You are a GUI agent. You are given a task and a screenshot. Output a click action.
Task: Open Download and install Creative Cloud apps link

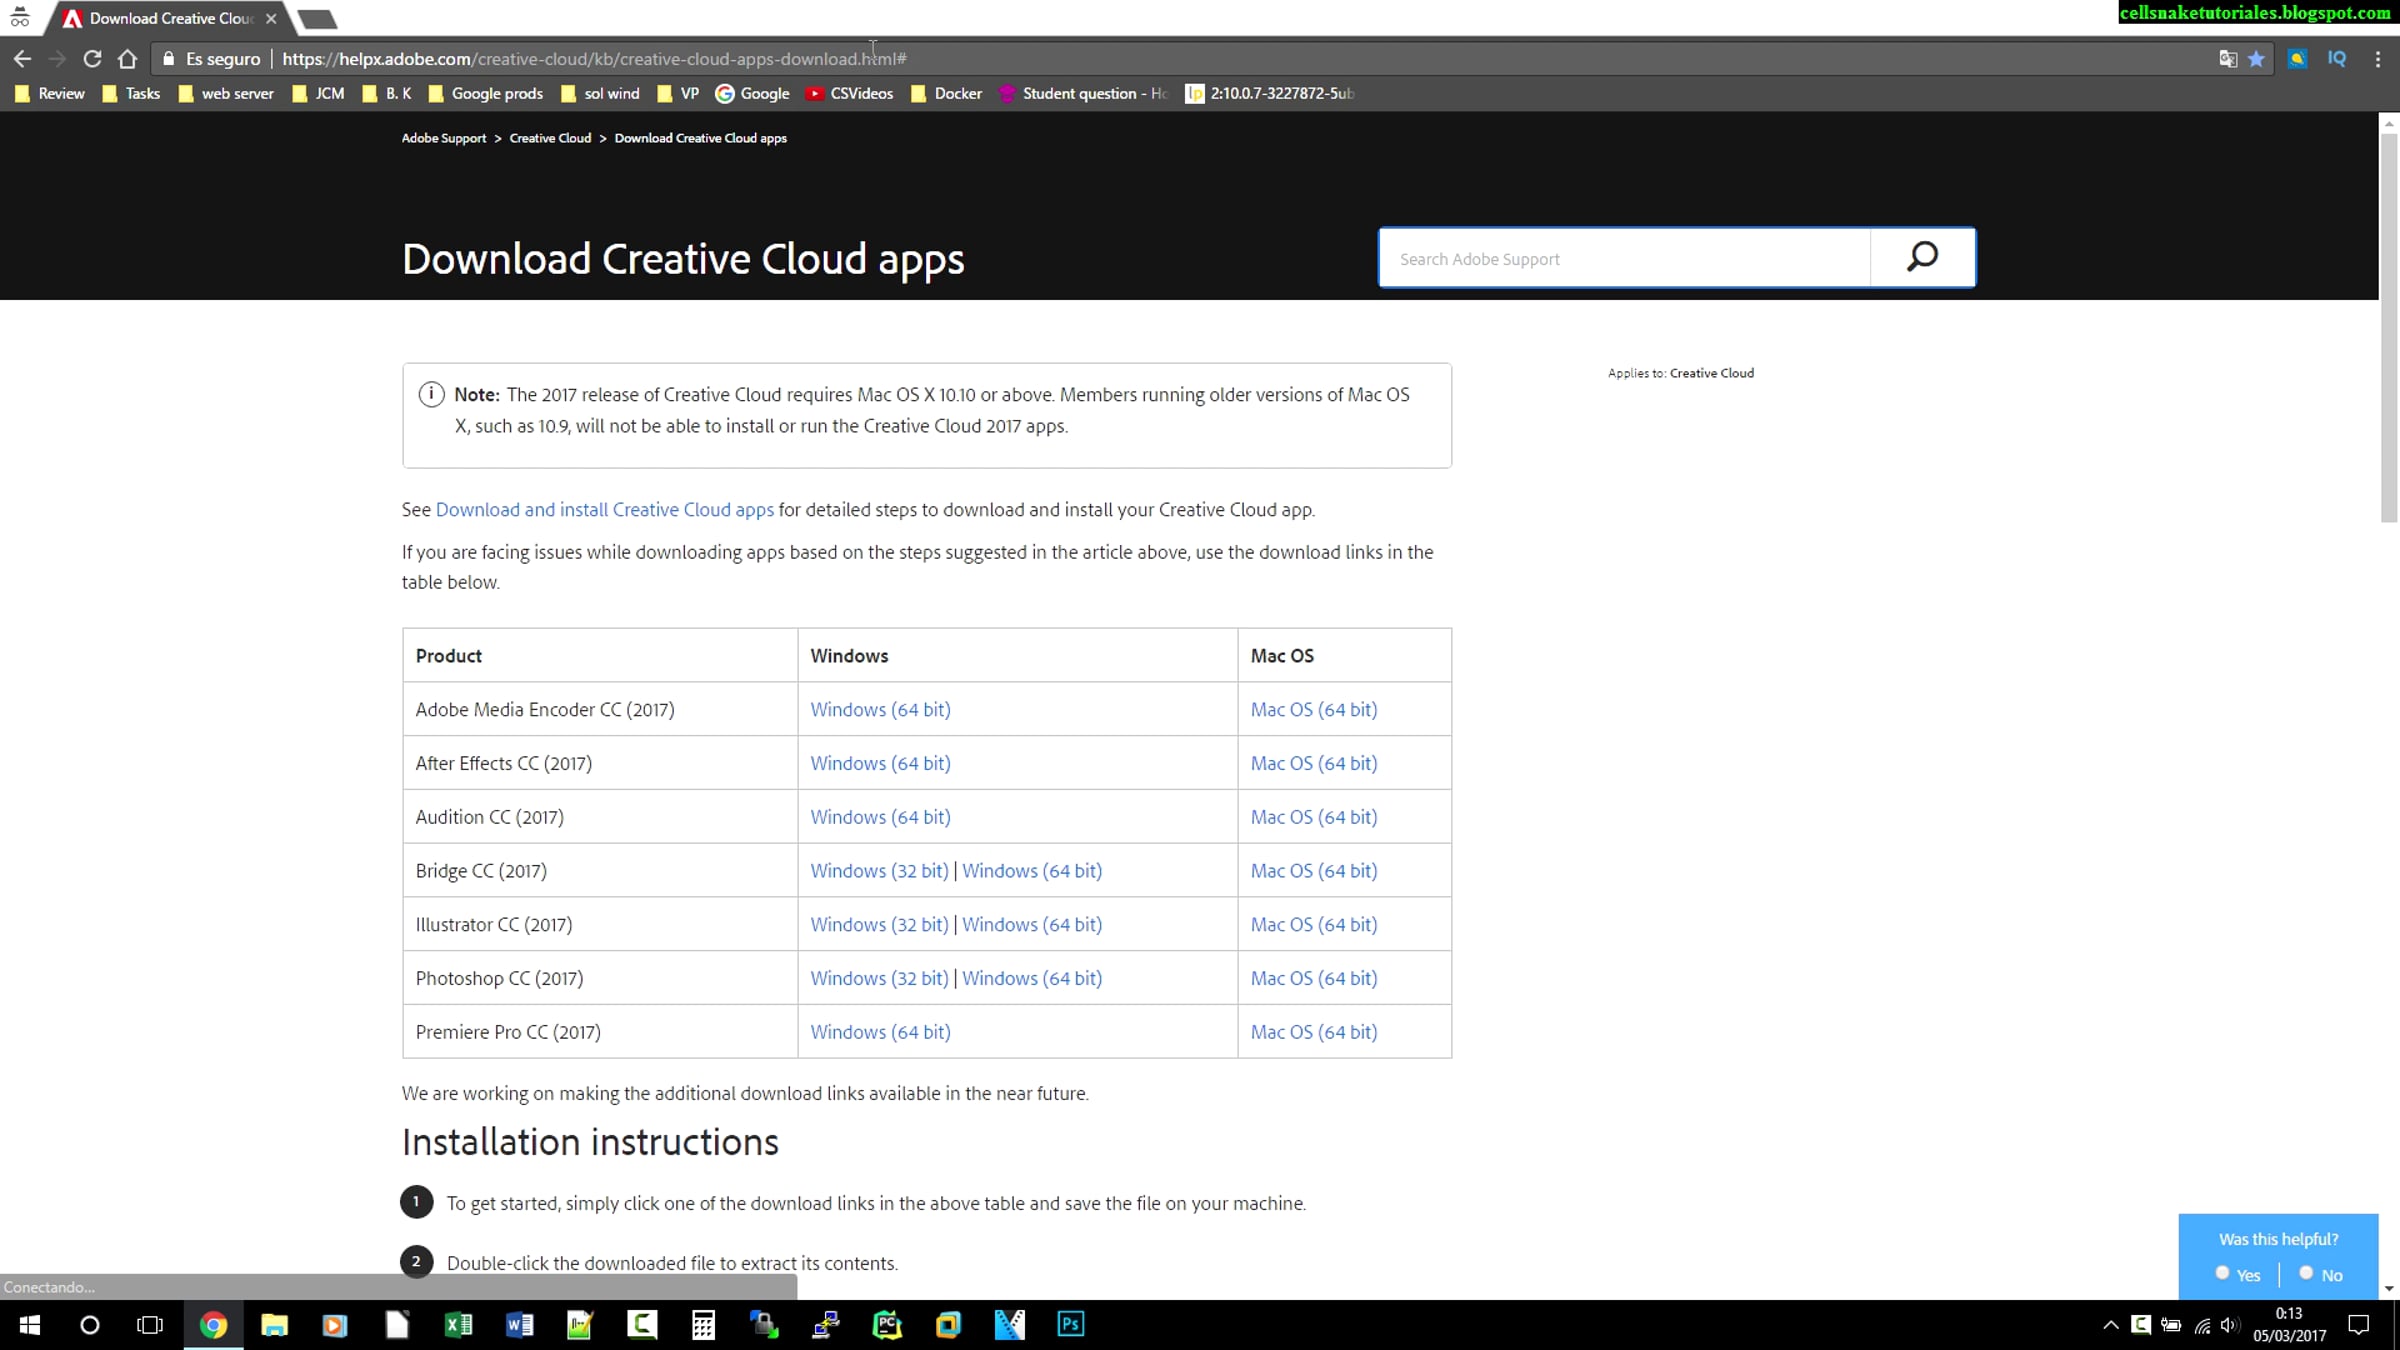[x=605, y=509]
